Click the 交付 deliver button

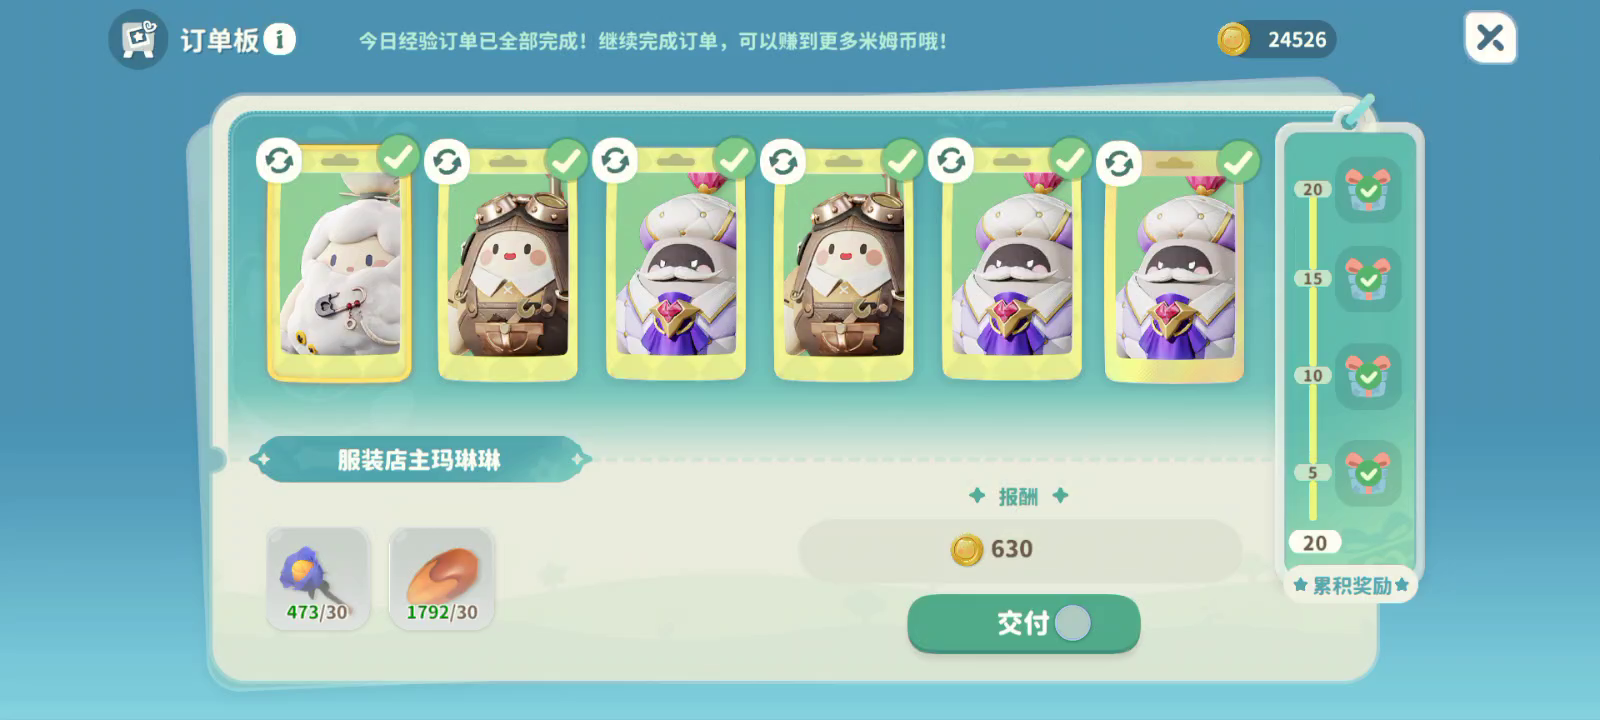1024,623
